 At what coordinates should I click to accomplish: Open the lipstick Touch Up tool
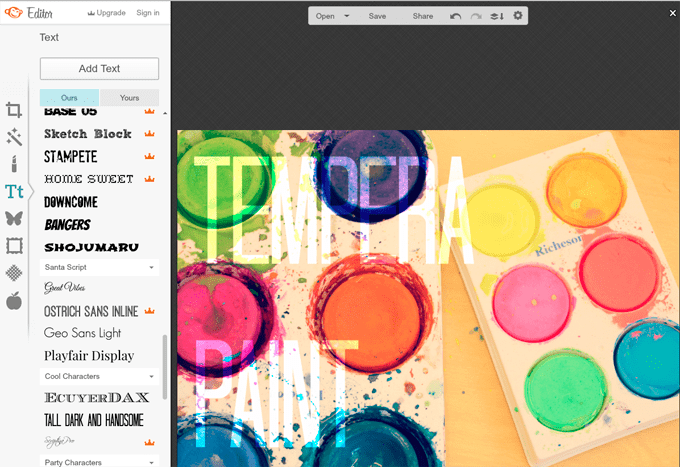tap(14, 164)
